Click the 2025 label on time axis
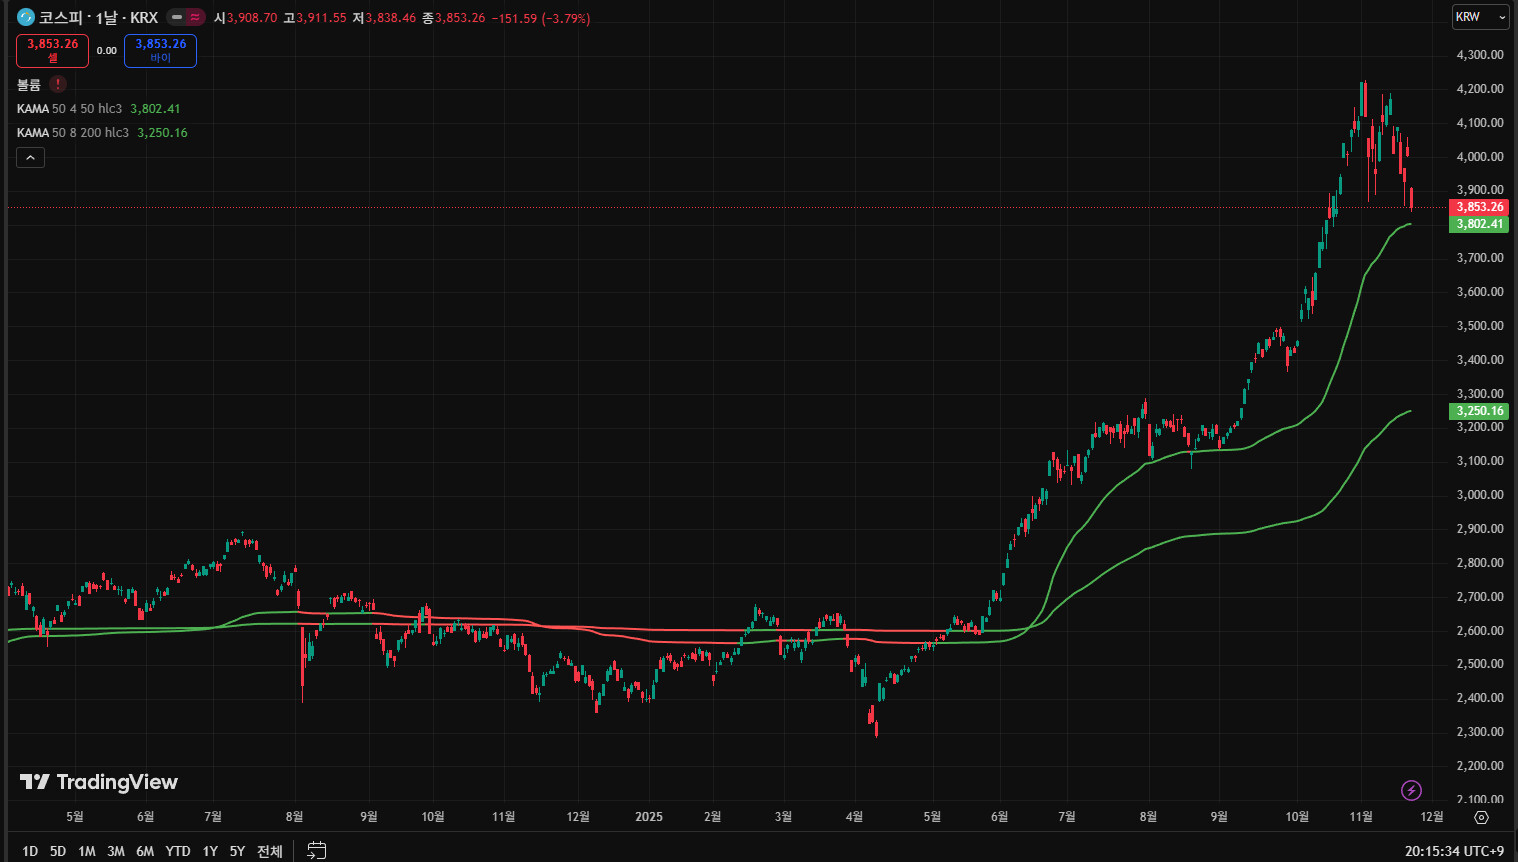This screenshot has width=1518, height=862. tap(649, 817)
